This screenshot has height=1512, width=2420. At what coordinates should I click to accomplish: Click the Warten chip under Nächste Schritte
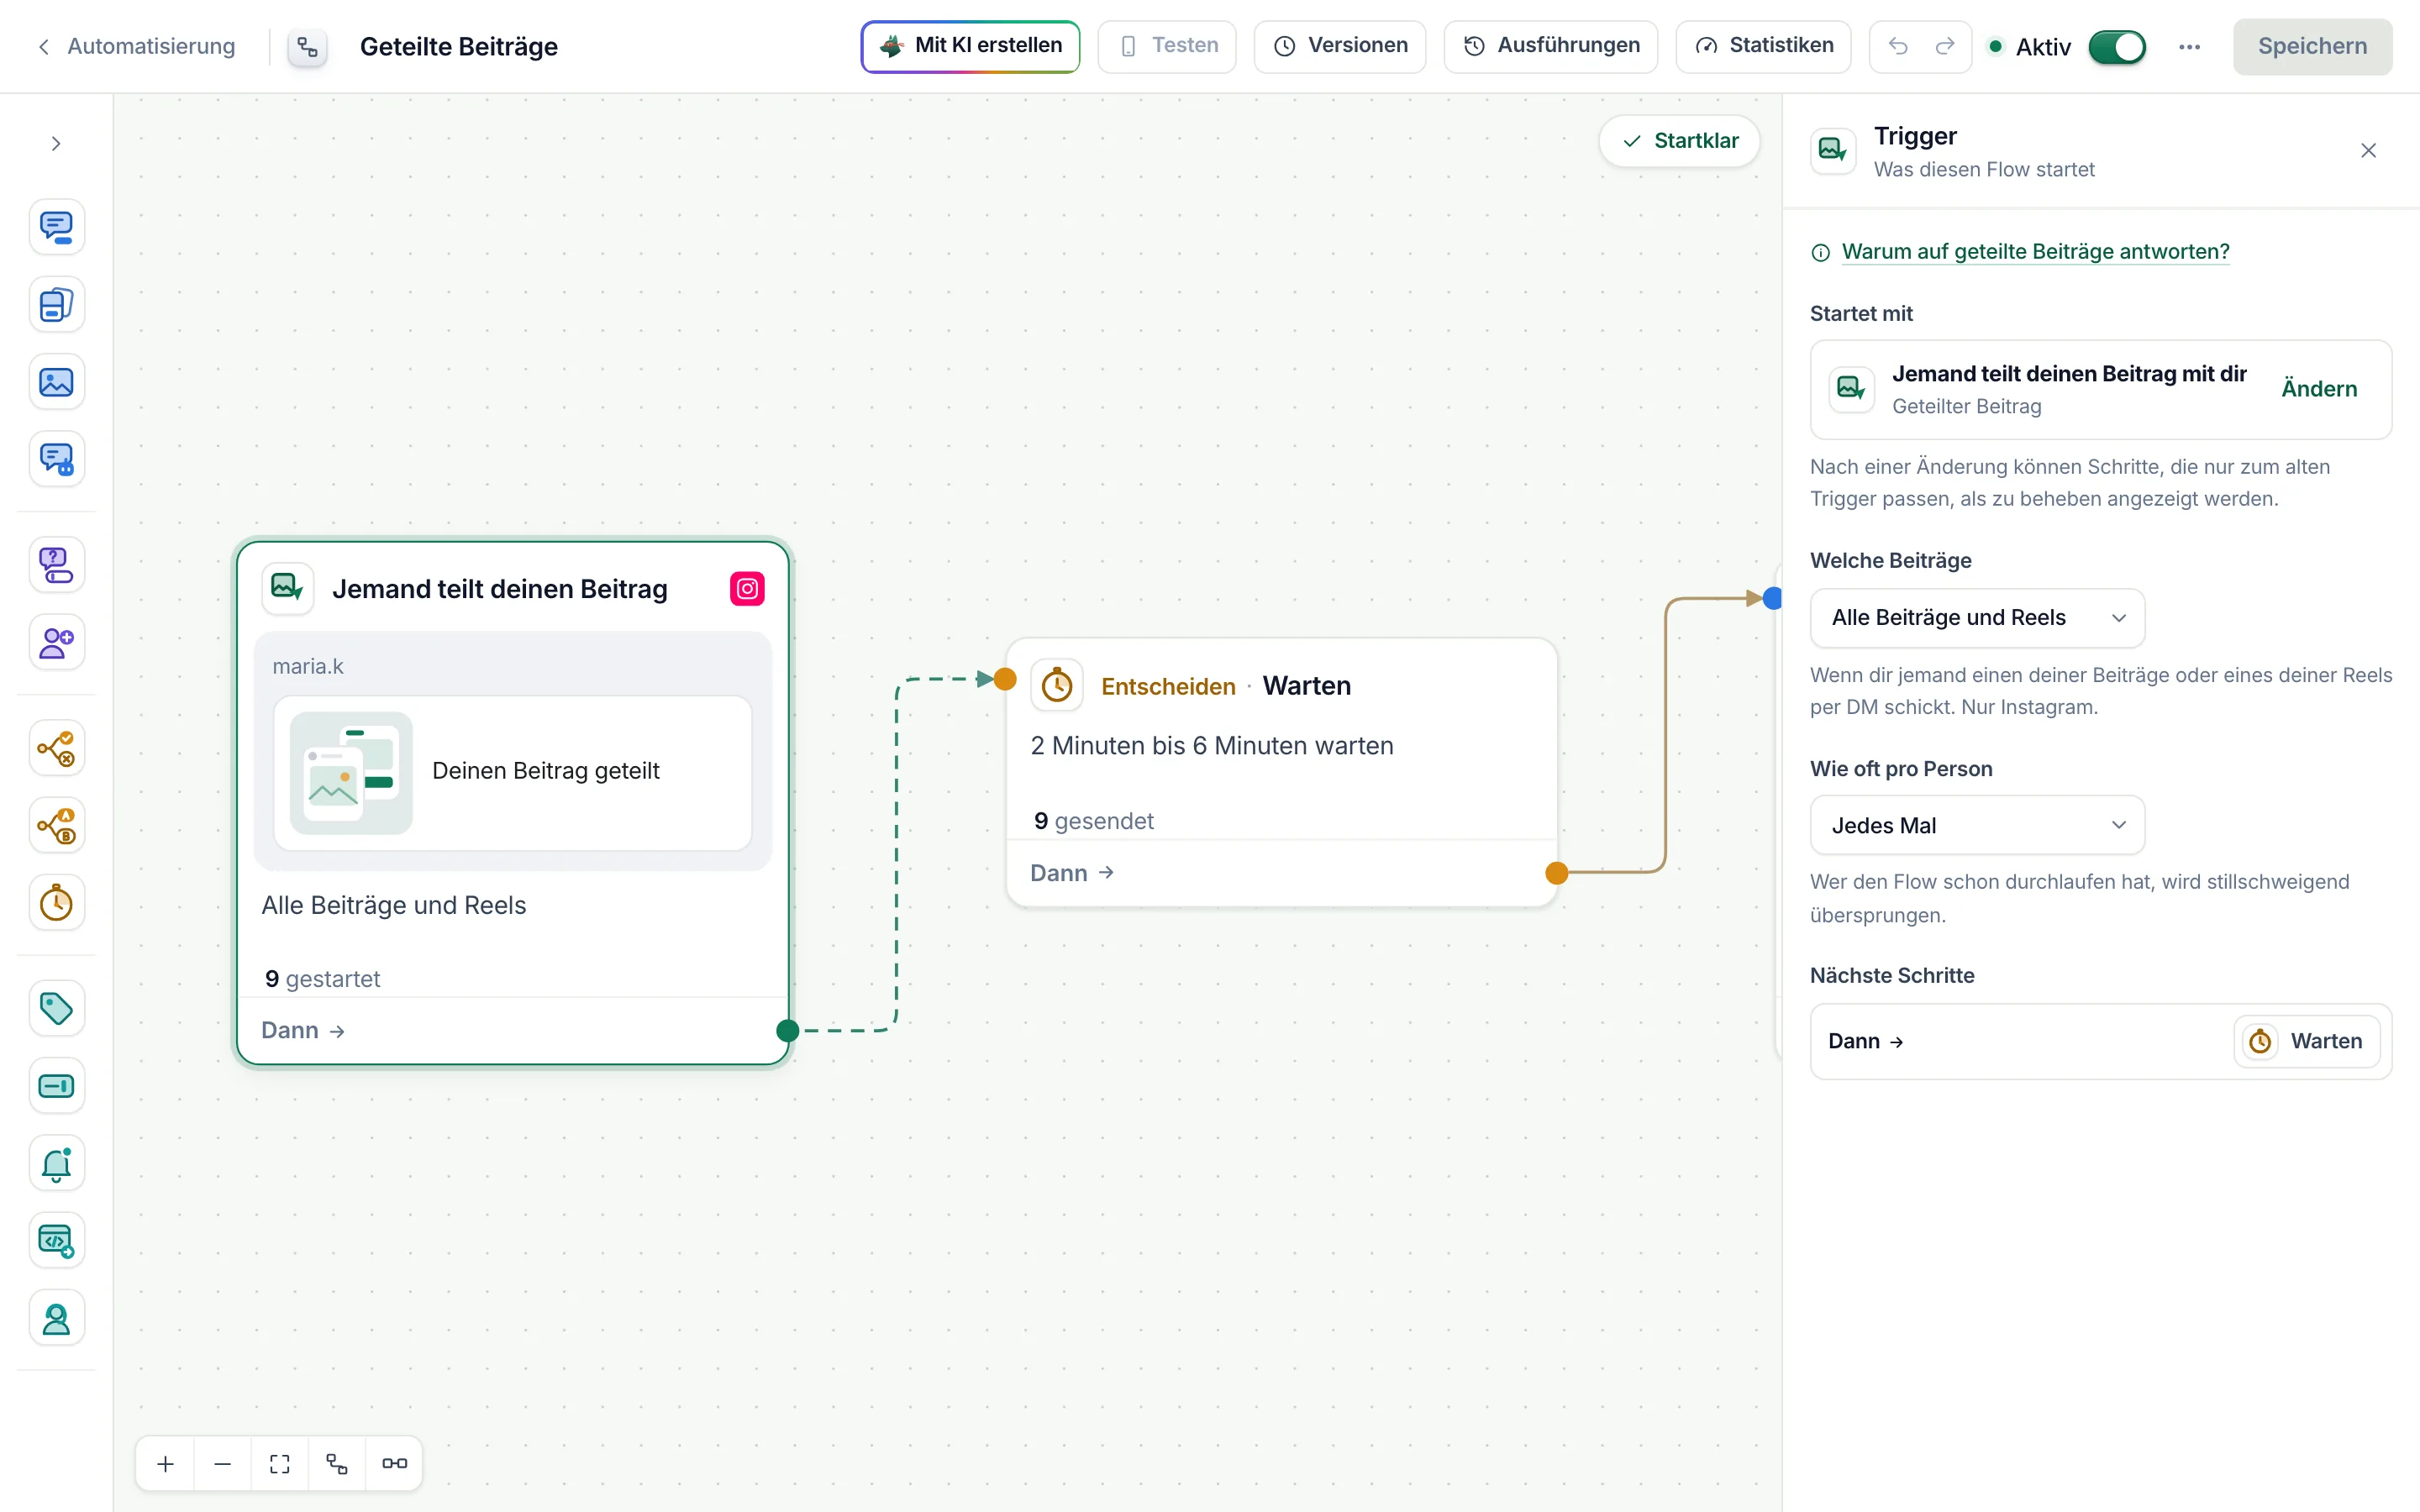pos(2307,1041)
